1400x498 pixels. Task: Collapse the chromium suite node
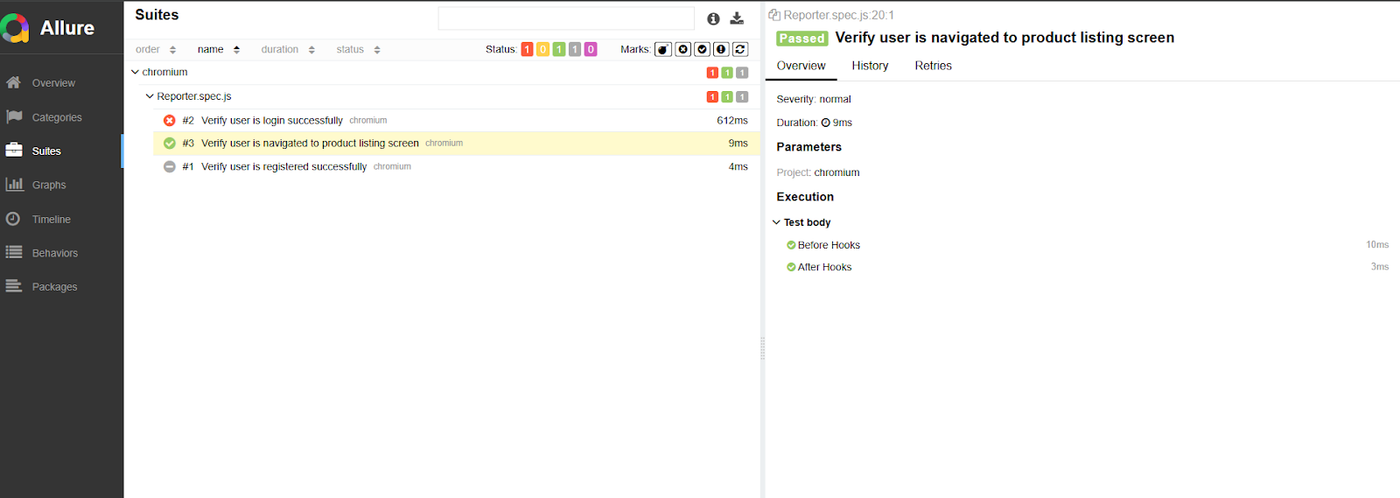pyautogui.click(x=135, y=72)
